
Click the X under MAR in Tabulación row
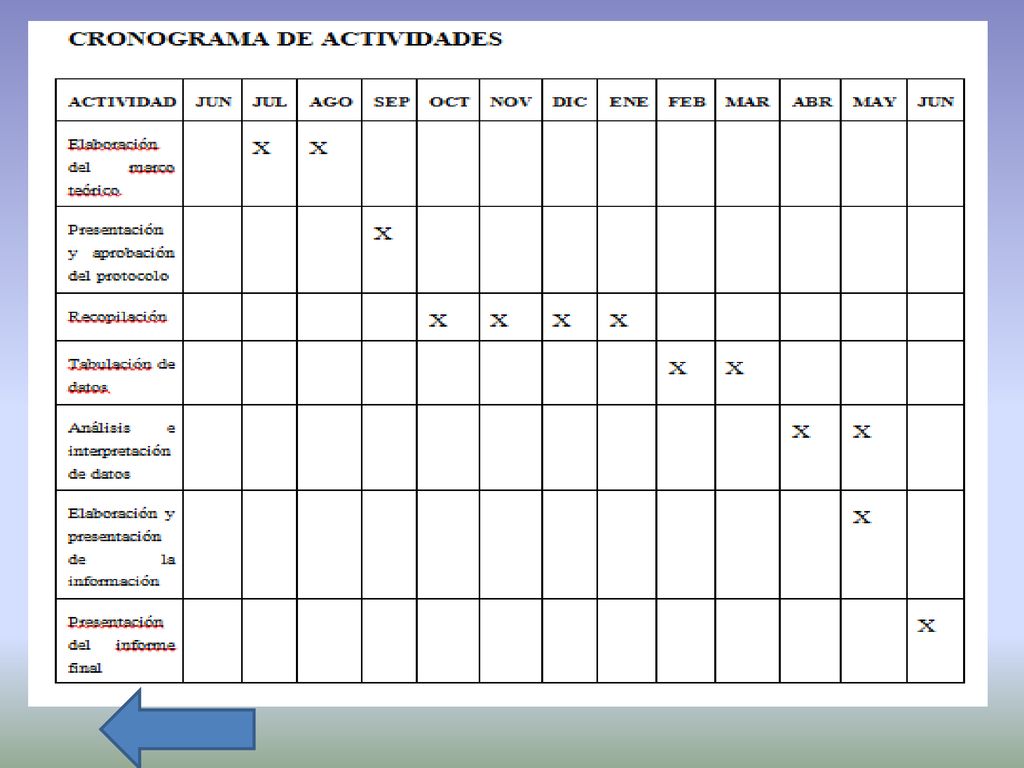pos(734,368)
